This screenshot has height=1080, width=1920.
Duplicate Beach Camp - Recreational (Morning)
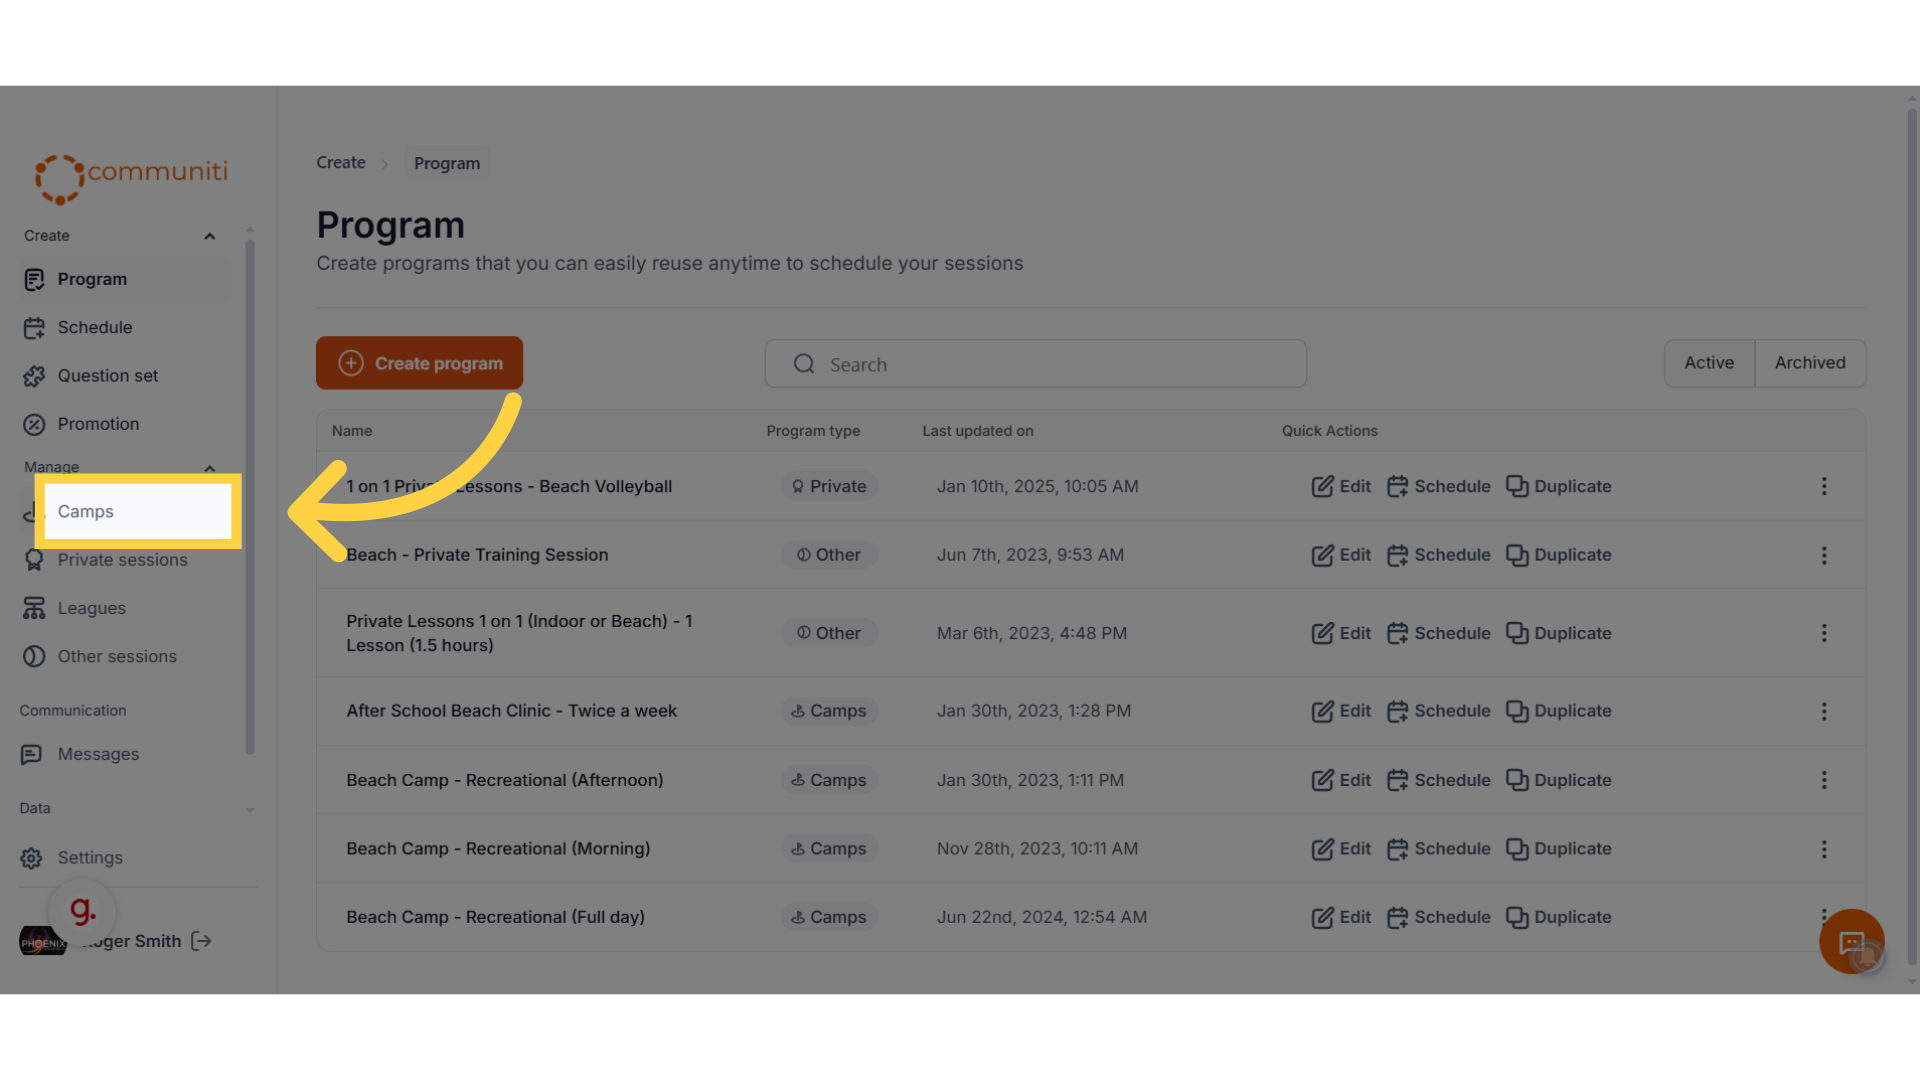[x=1559, y=849]
